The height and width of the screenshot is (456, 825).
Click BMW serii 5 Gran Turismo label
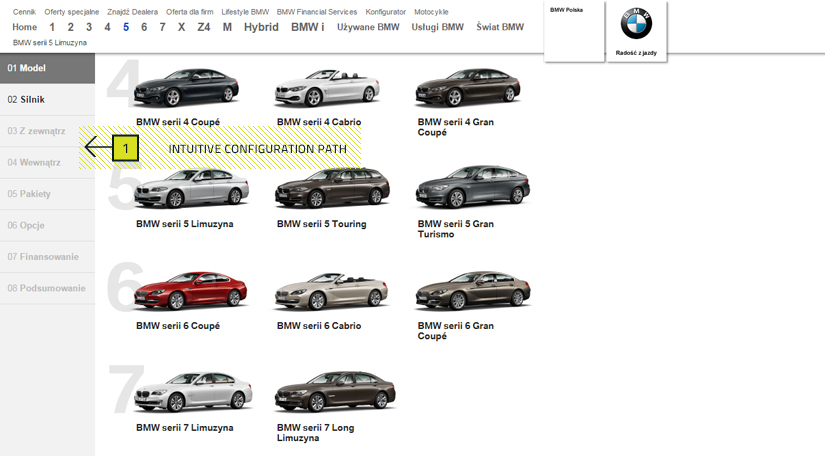[x=456, y=229]
